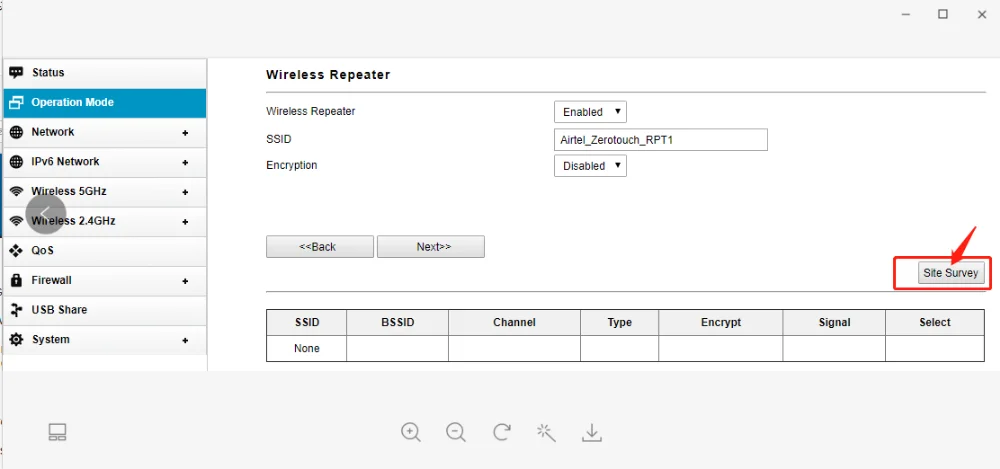
Task: Open the Status menu item
Action: [105, 73]
